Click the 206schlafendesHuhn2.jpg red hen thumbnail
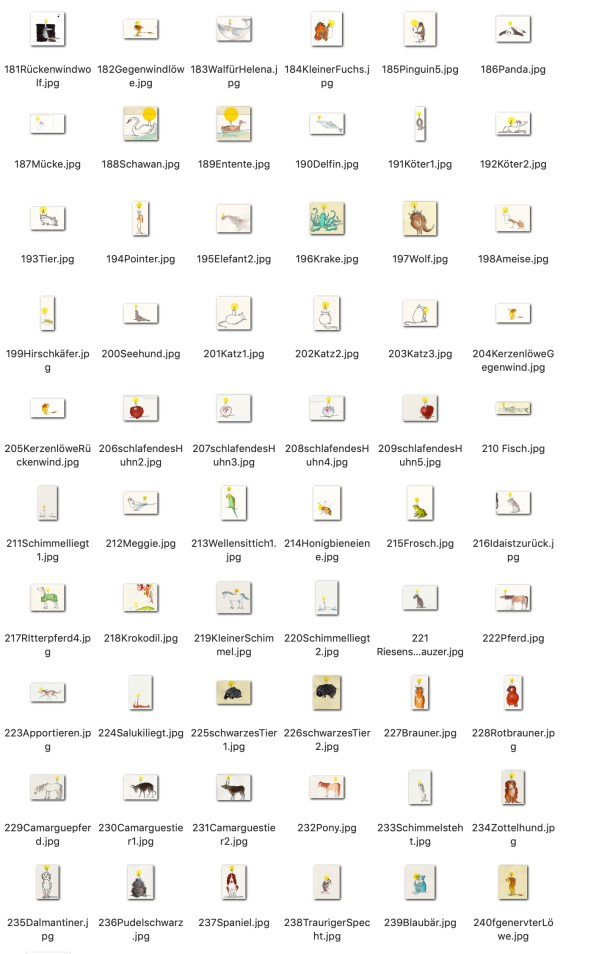 coord(140,408)
